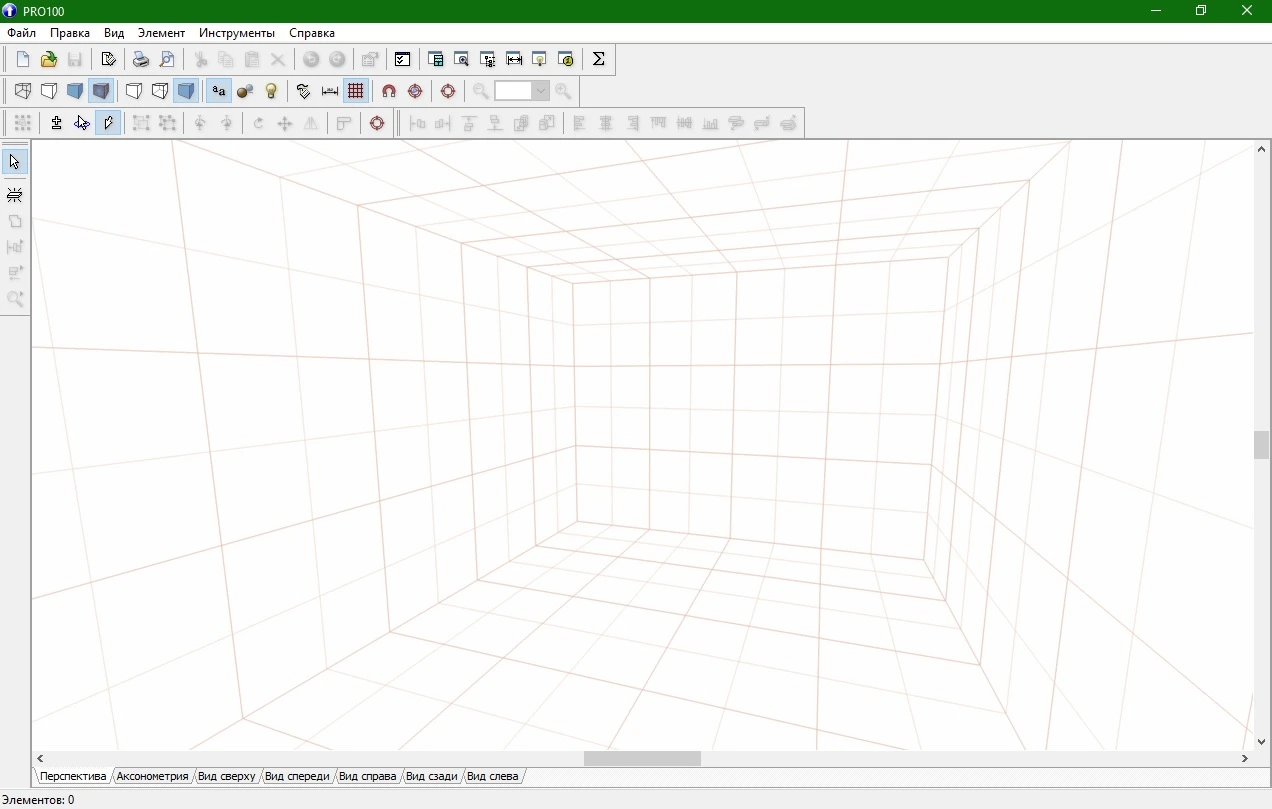Image resolution: width=1272 pixels, height=809 pixels.
Task: Click the vertical scrollbar down arrow
Action: [1262, 742]
